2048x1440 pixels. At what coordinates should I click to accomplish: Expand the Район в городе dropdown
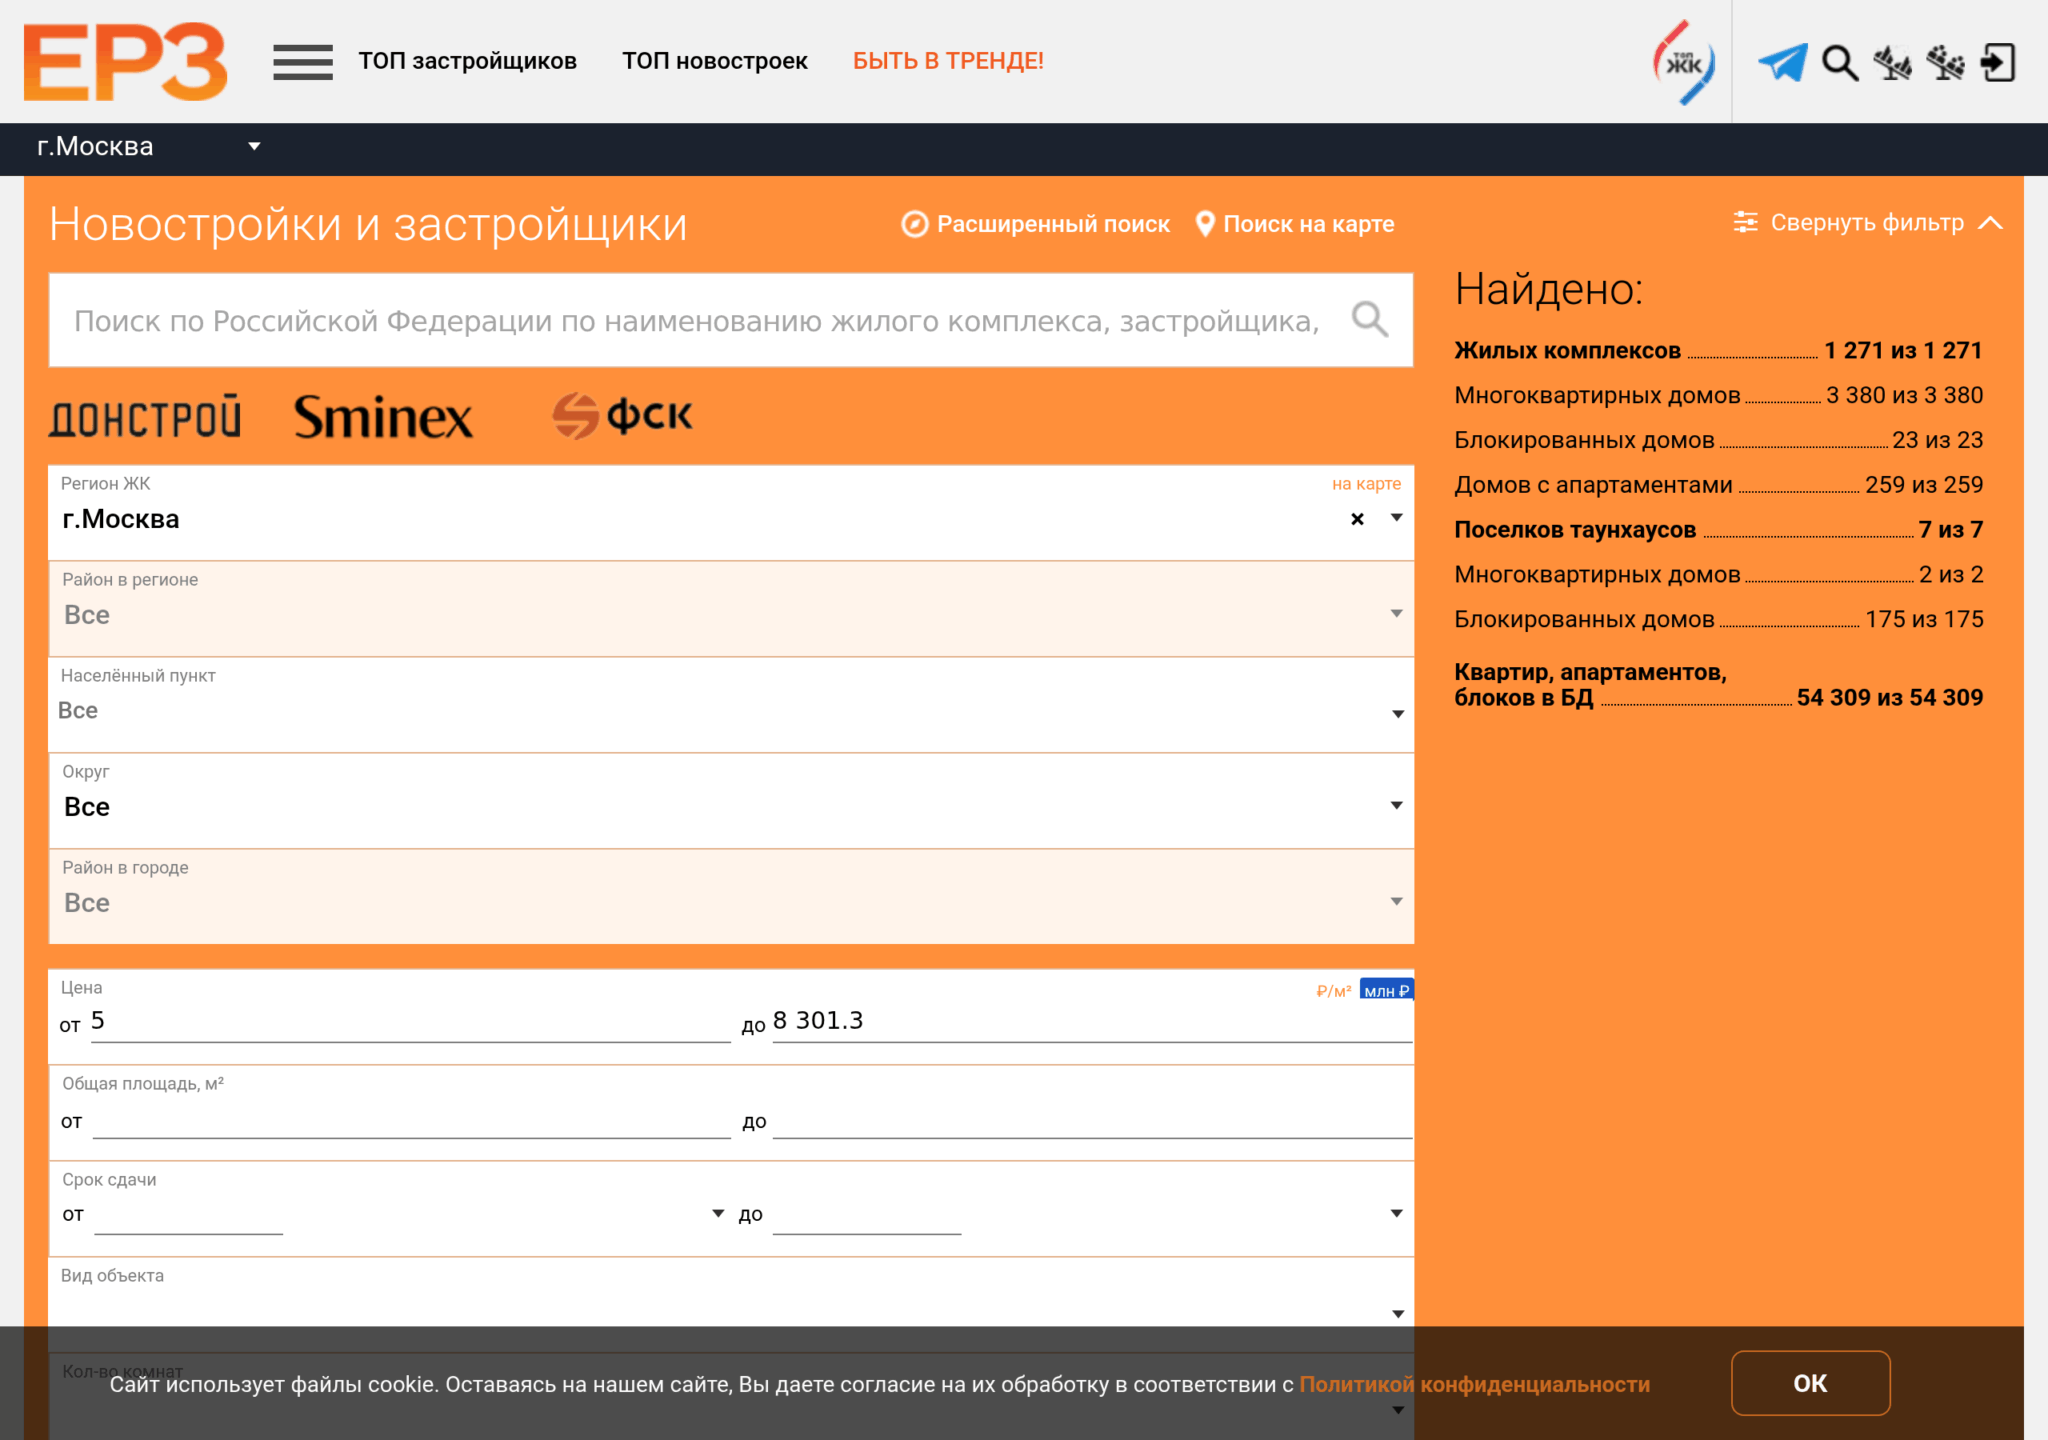pos(1397,902)
